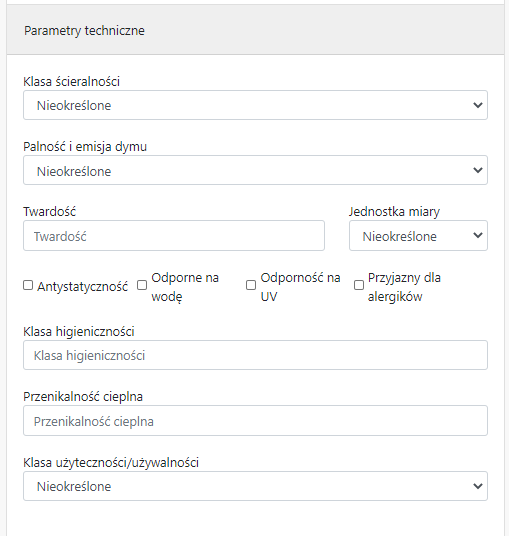509x536 pixels.
Task: Focus the Twardość text field
Action: (x=174, y=236)
